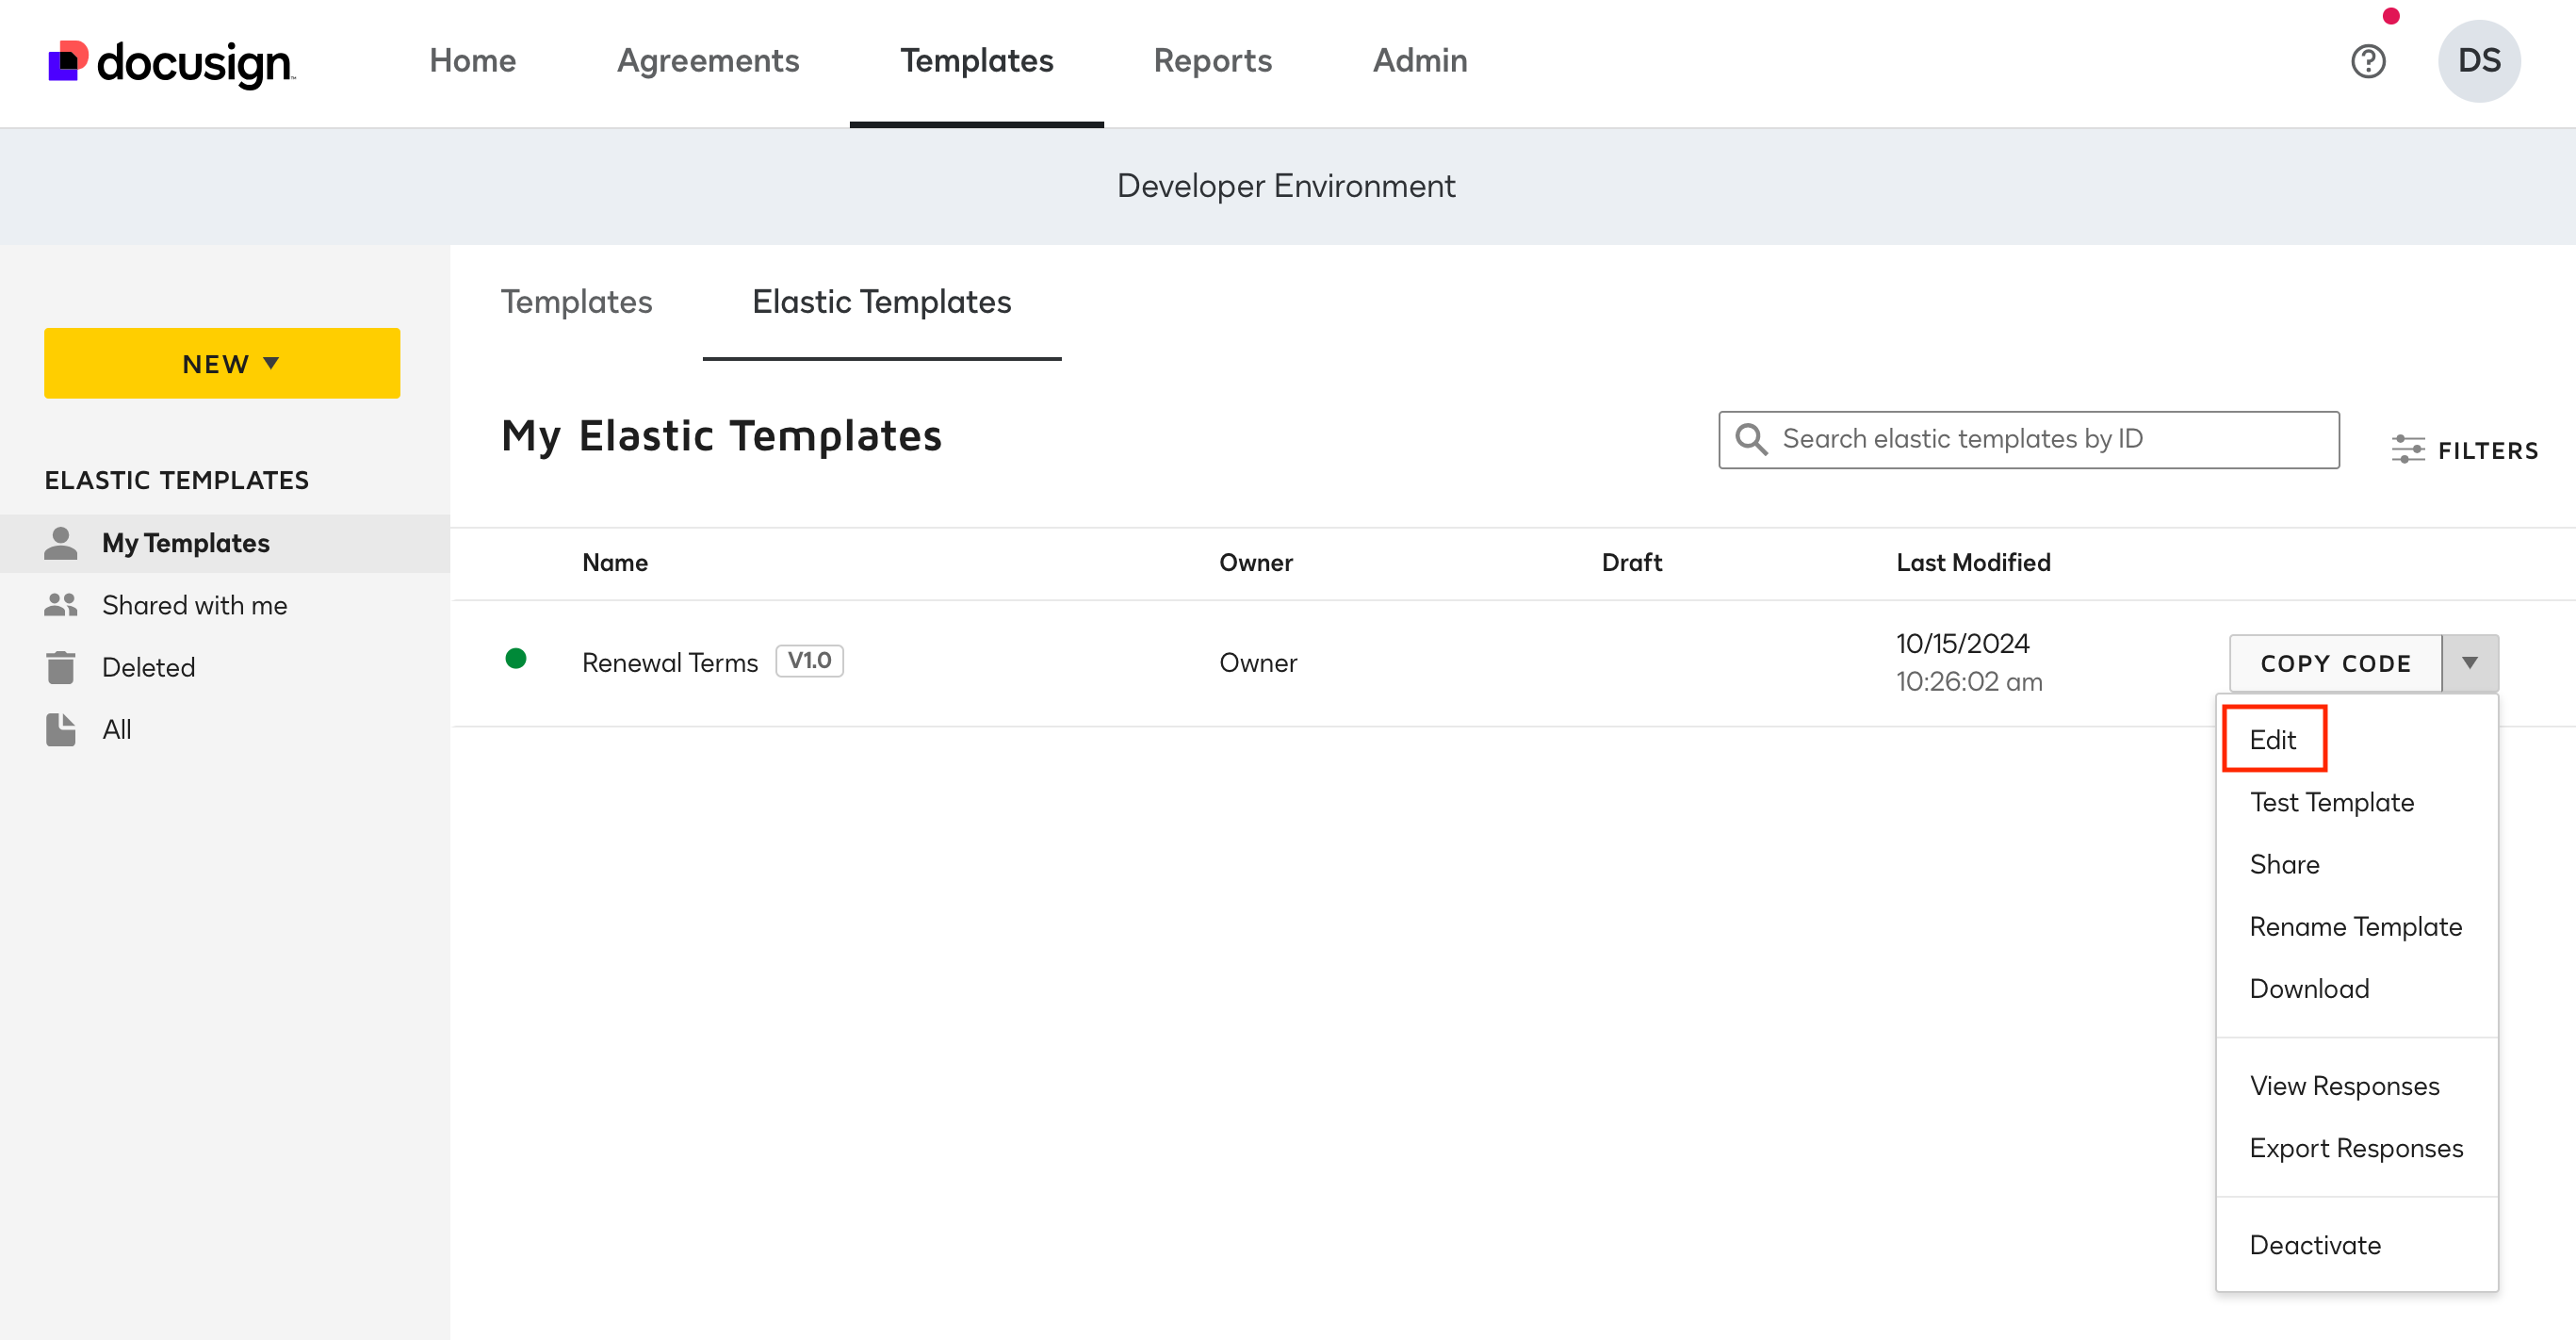Select Edit from the dropdown menu
The height and width of the screenshot is (1340, 2576).
2273,740
